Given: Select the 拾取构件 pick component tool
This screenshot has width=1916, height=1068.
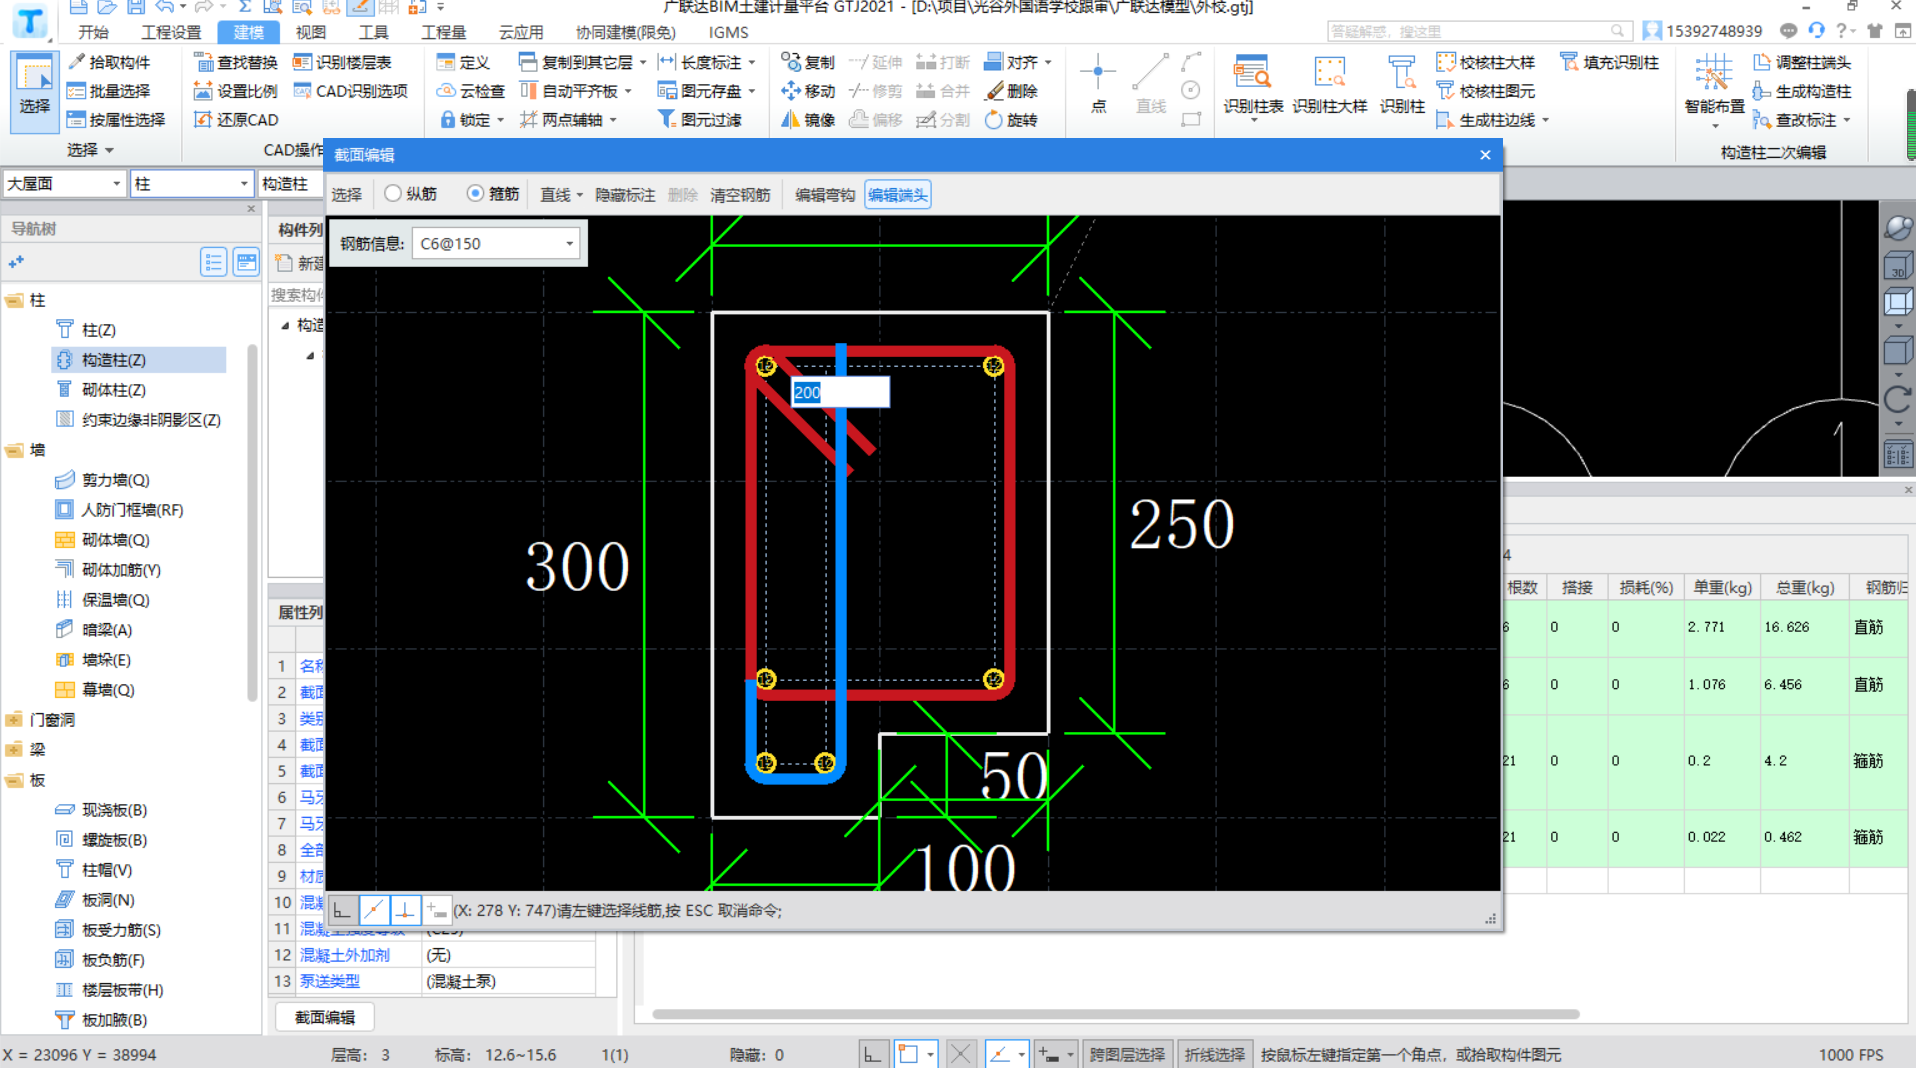Looking at the screenshot, I should [109, 62].
